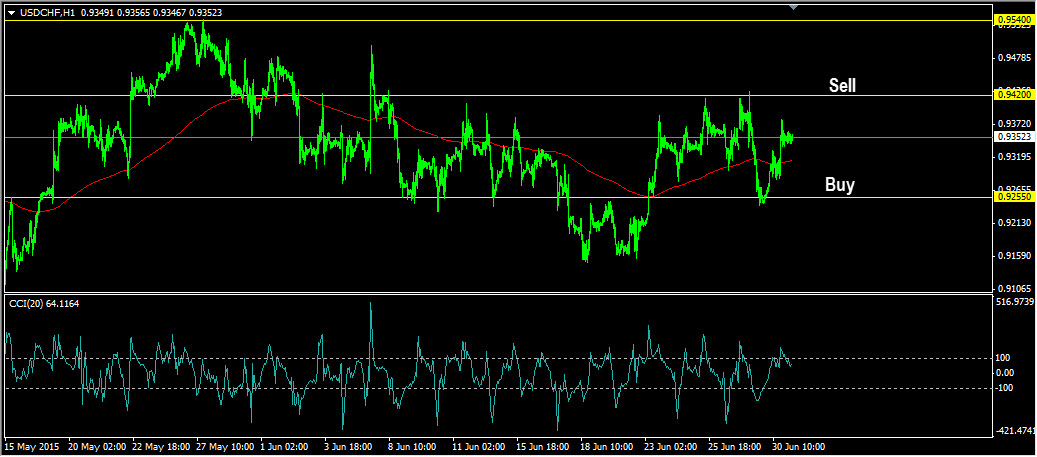Open the USDCHF,H1 chart dropdown arrow

pos(11,10)
